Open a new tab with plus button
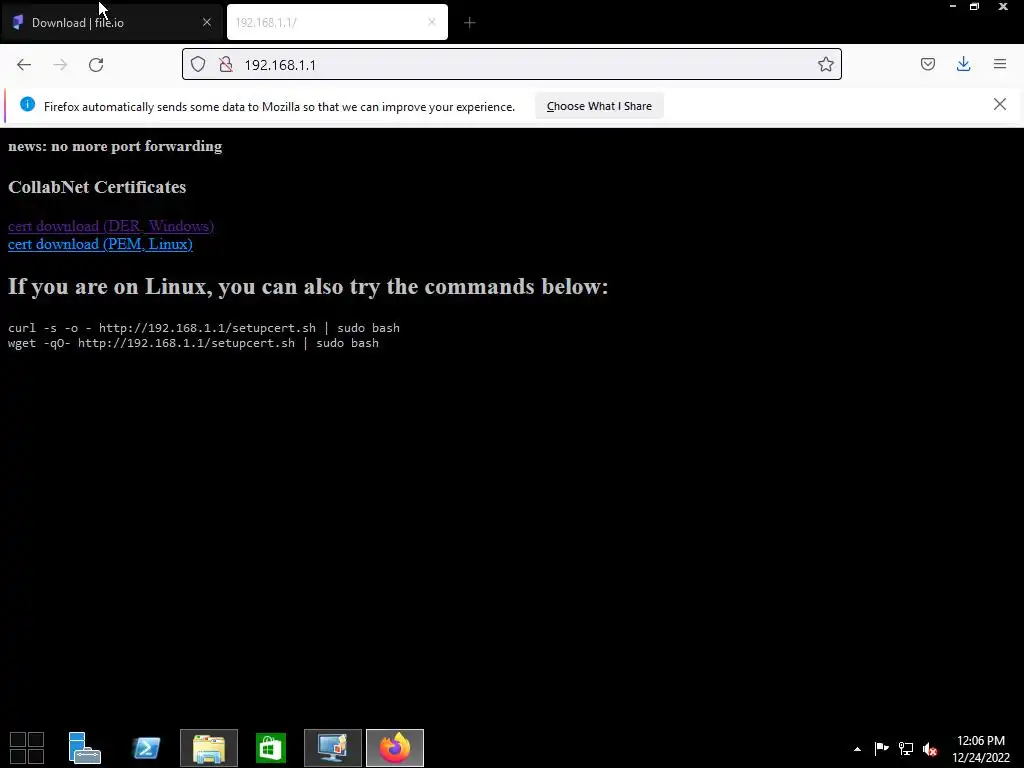1024x768 pixels. pos(470,23)
